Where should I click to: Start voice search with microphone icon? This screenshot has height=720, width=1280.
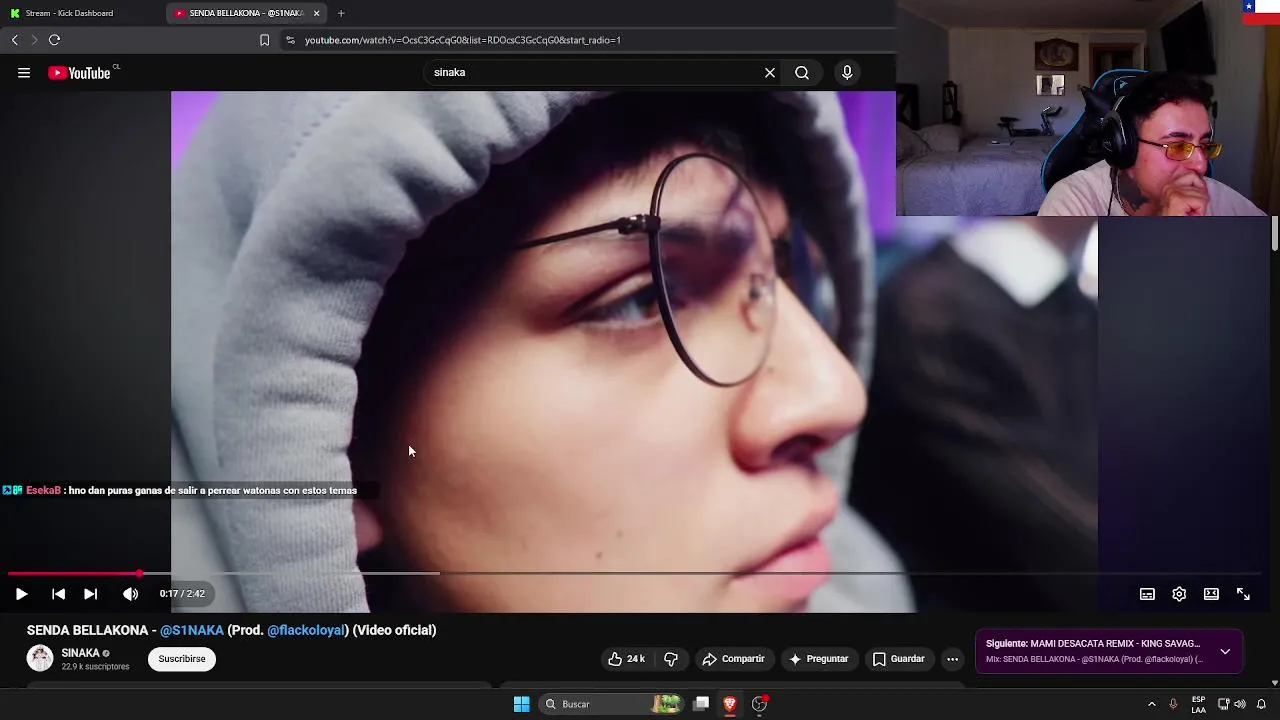click(x=847, y=73)
